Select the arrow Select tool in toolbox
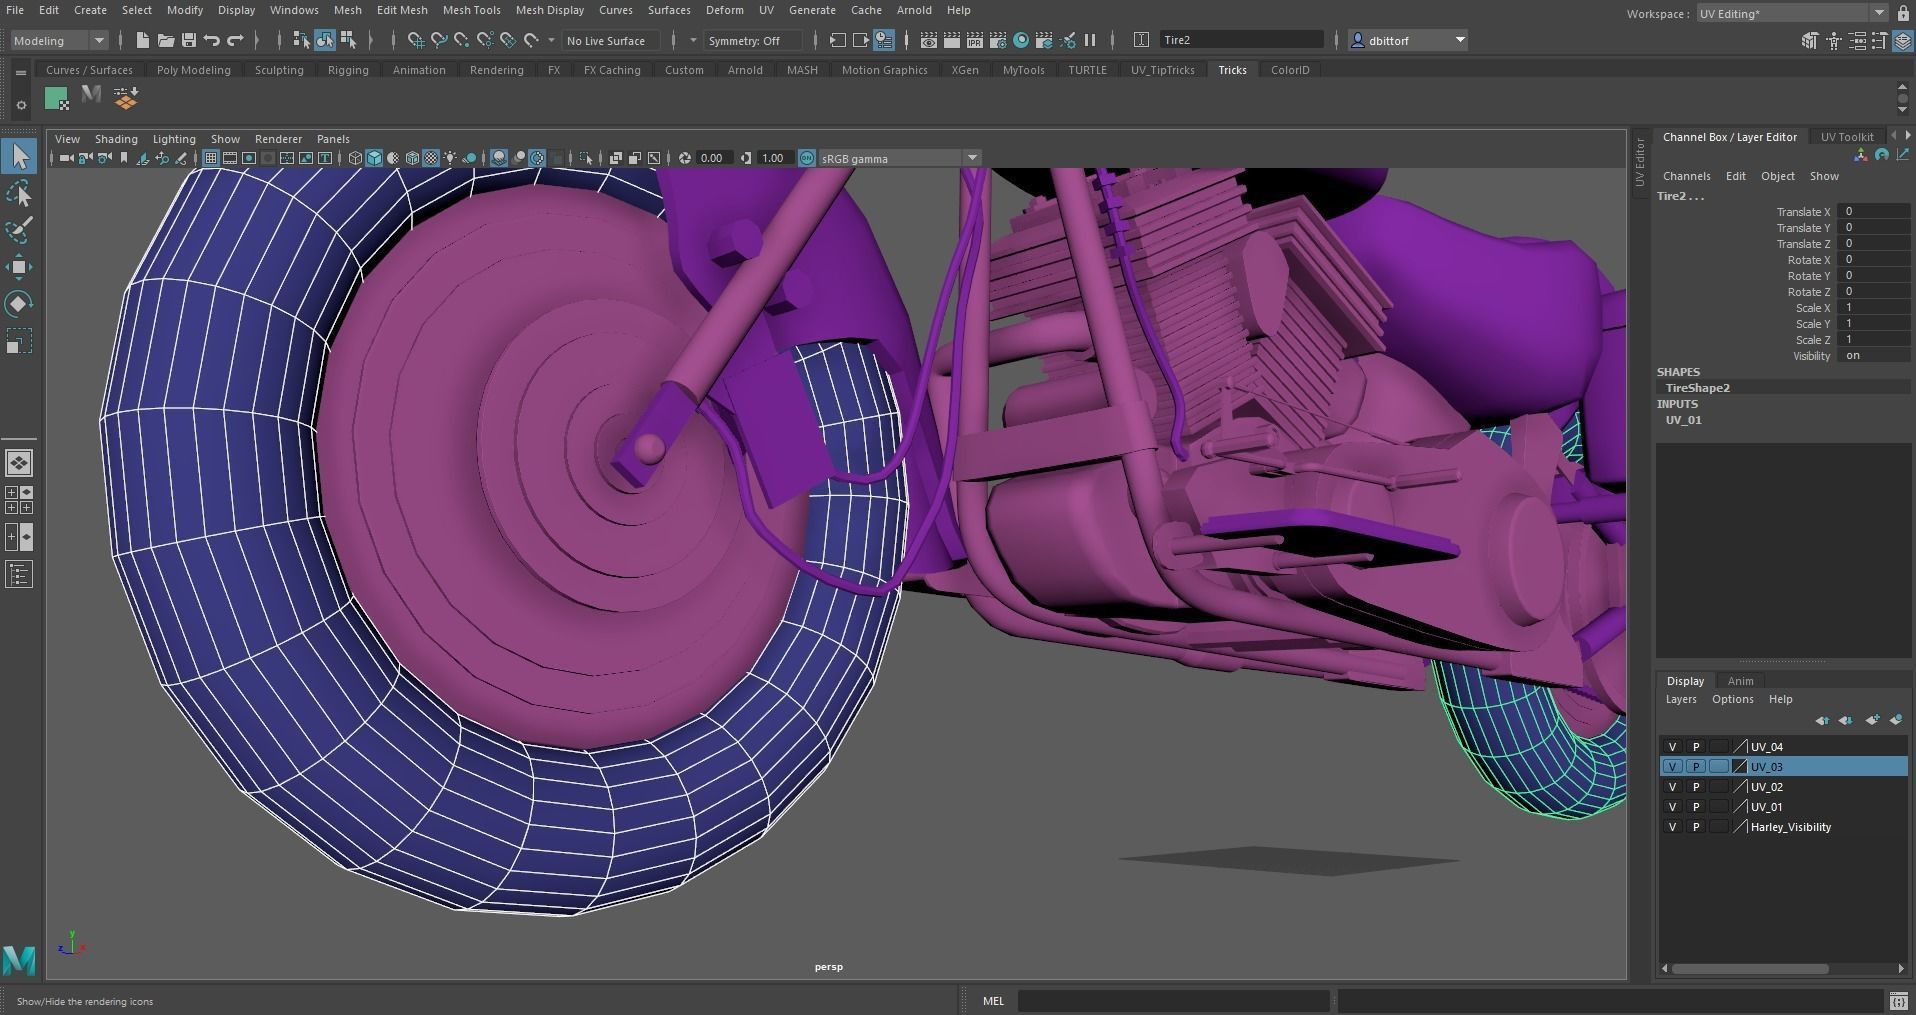The width and height of the screenshot is (1916, 1015). pos(19,156)
